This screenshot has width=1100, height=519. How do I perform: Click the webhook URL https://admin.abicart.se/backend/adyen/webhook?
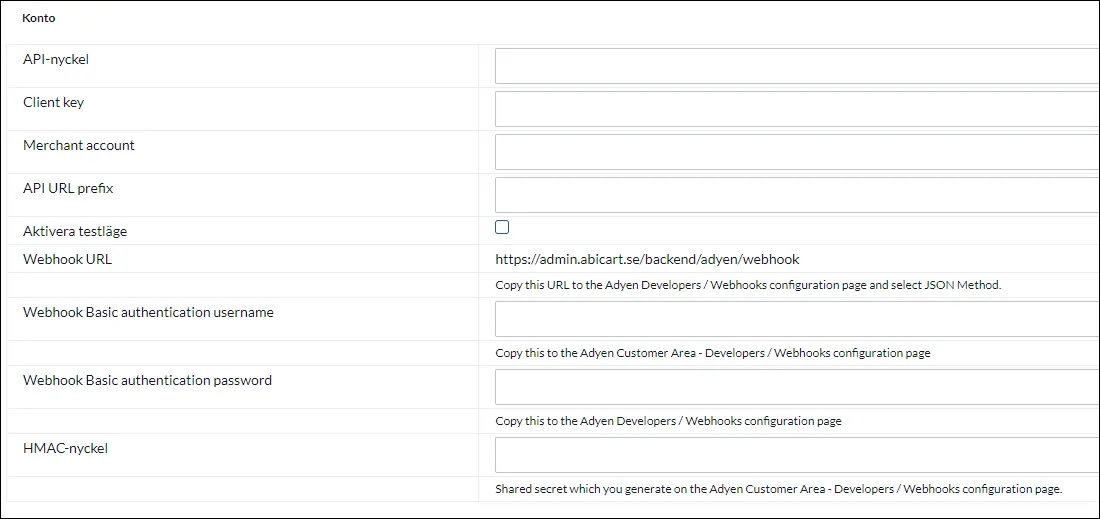(647, 260)
